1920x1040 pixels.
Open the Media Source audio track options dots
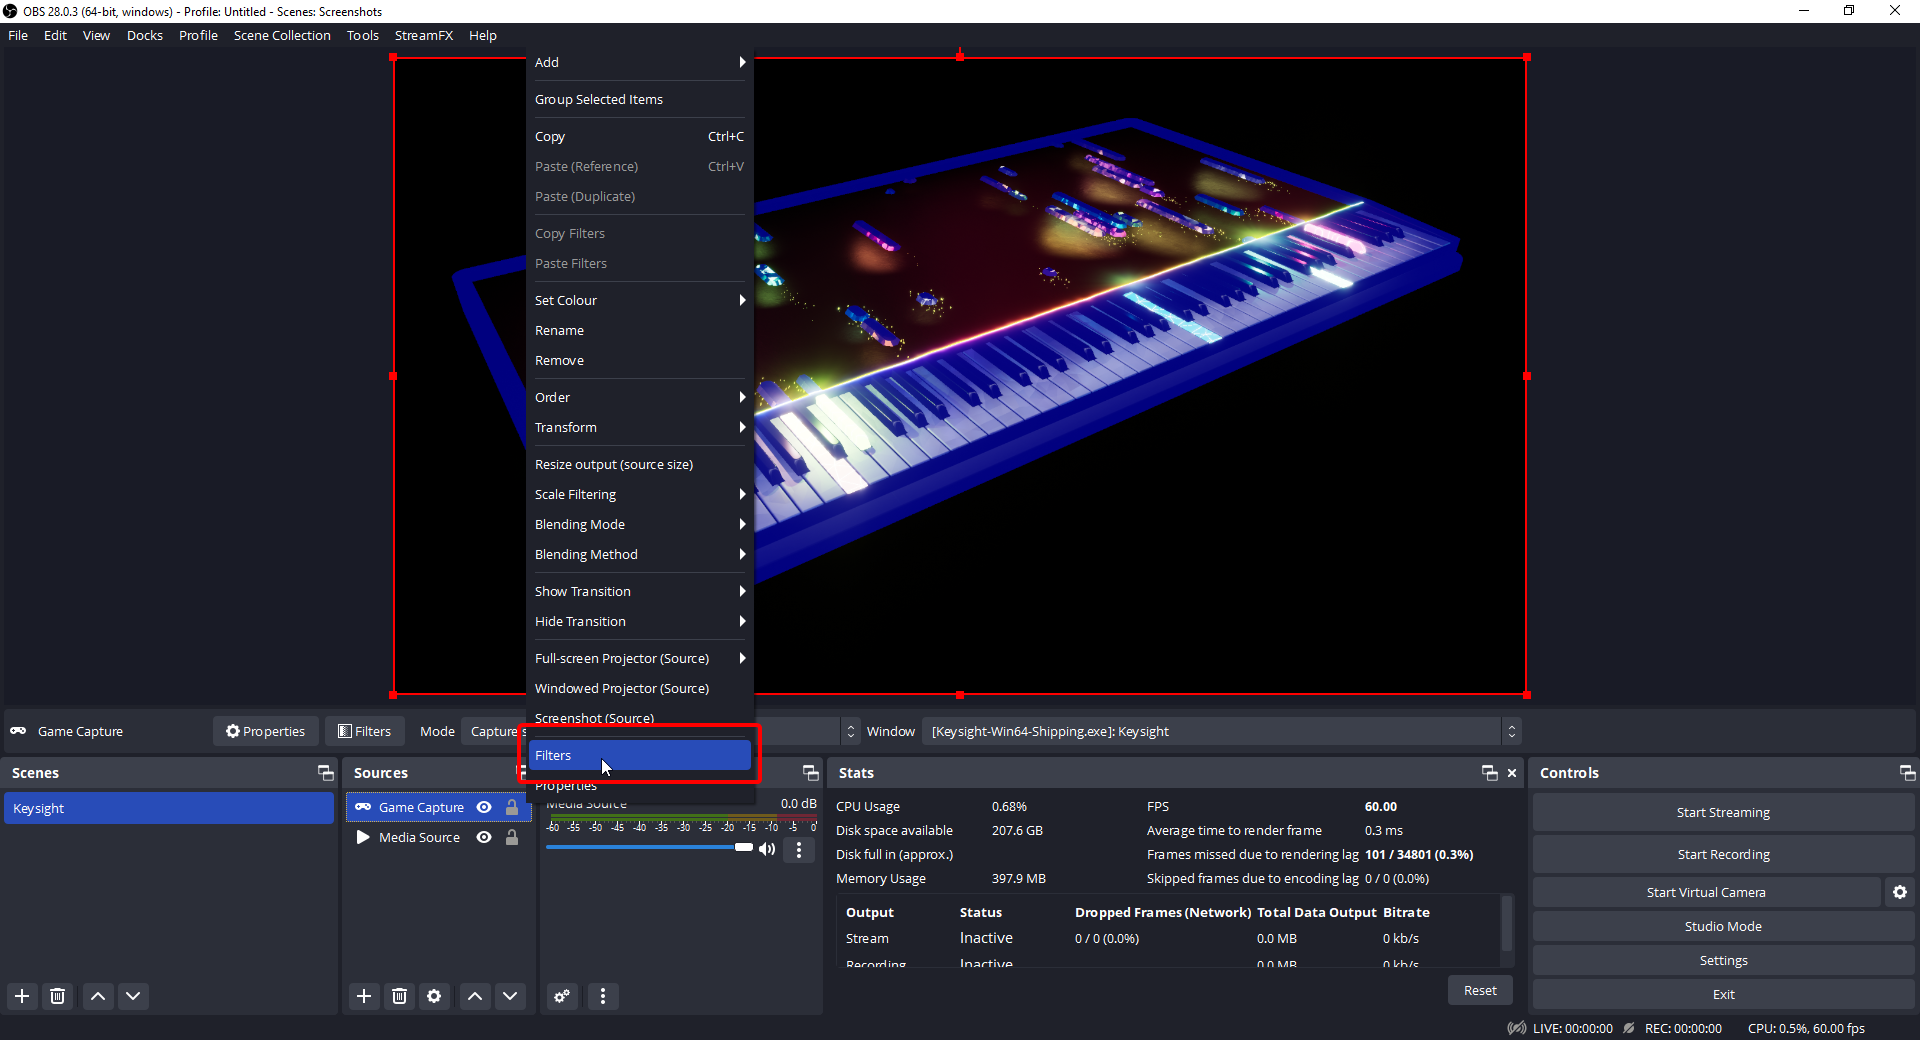pos(798,850)
